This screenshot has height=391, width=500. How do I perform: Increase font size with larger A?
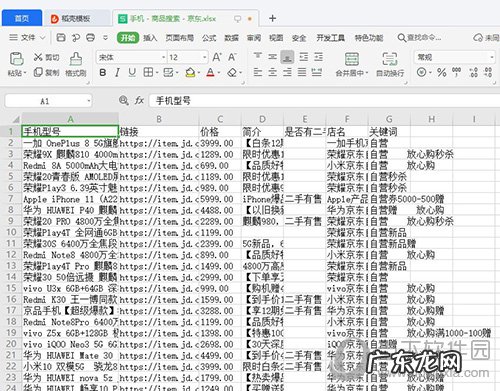coord(216,57)
